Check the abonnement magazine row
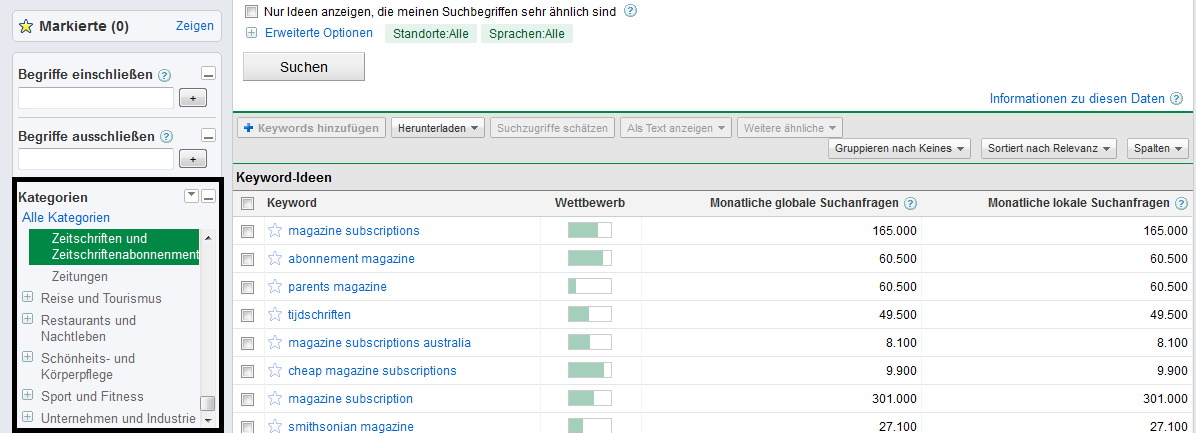 pyautogui.click(x=247, y=259)
